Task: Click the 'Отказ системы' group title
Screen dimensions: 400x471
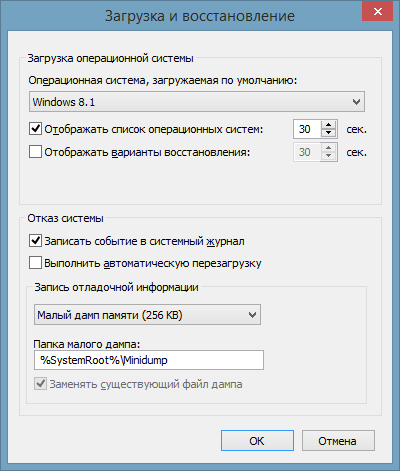Action: click(65, 218)
